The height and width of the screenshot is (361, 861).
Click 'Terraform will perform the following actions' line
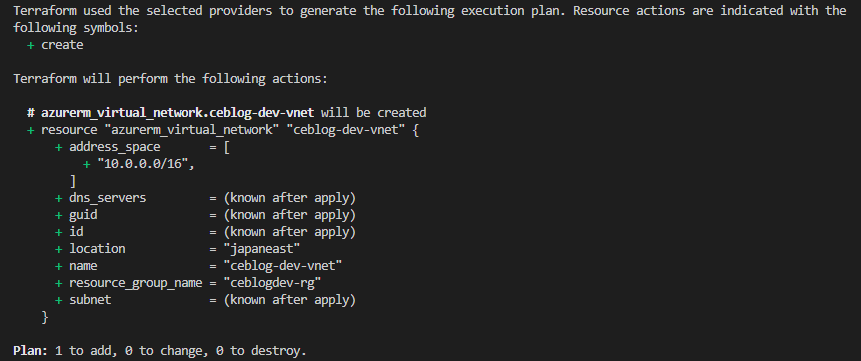click(x=170, y=79)
